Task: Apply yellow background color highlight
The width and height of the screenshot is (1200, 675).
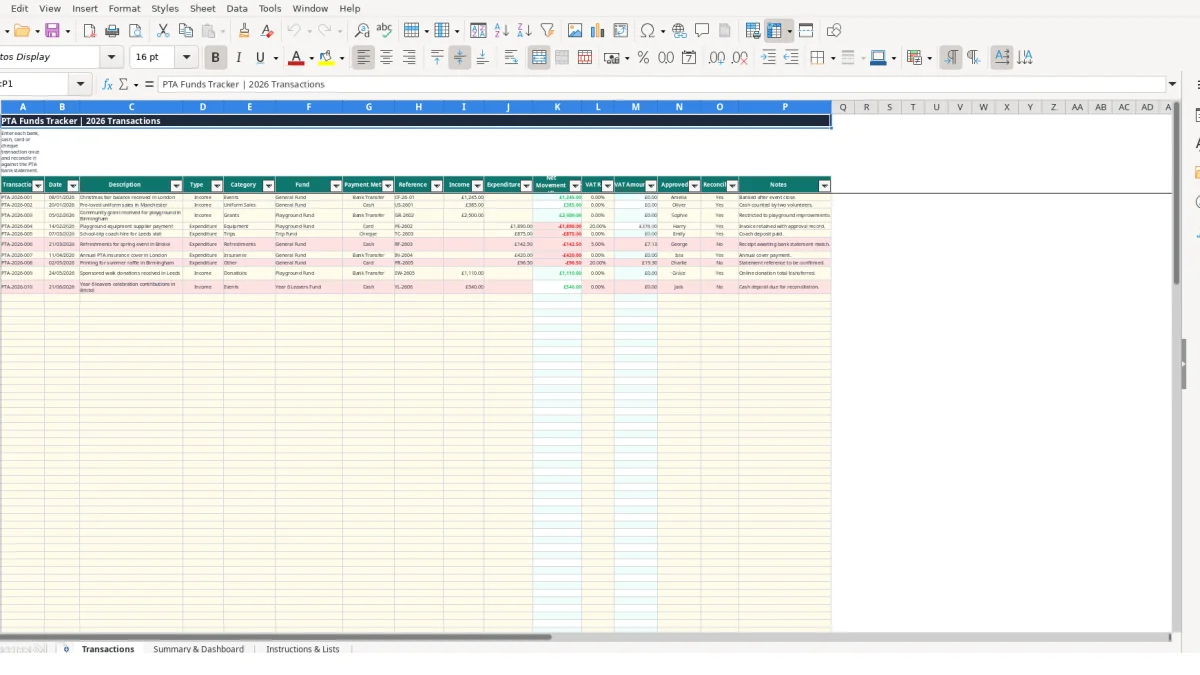Action: coord(326,58)
